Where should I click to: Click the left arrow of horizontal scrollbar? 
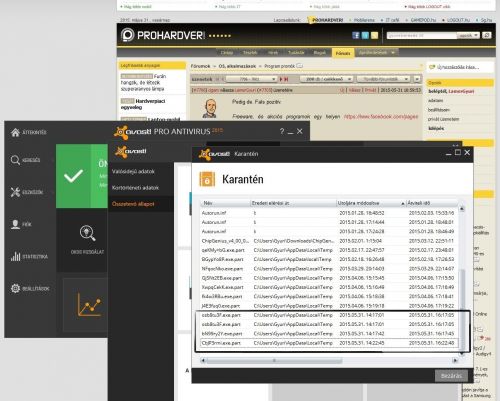pos(203,360)
